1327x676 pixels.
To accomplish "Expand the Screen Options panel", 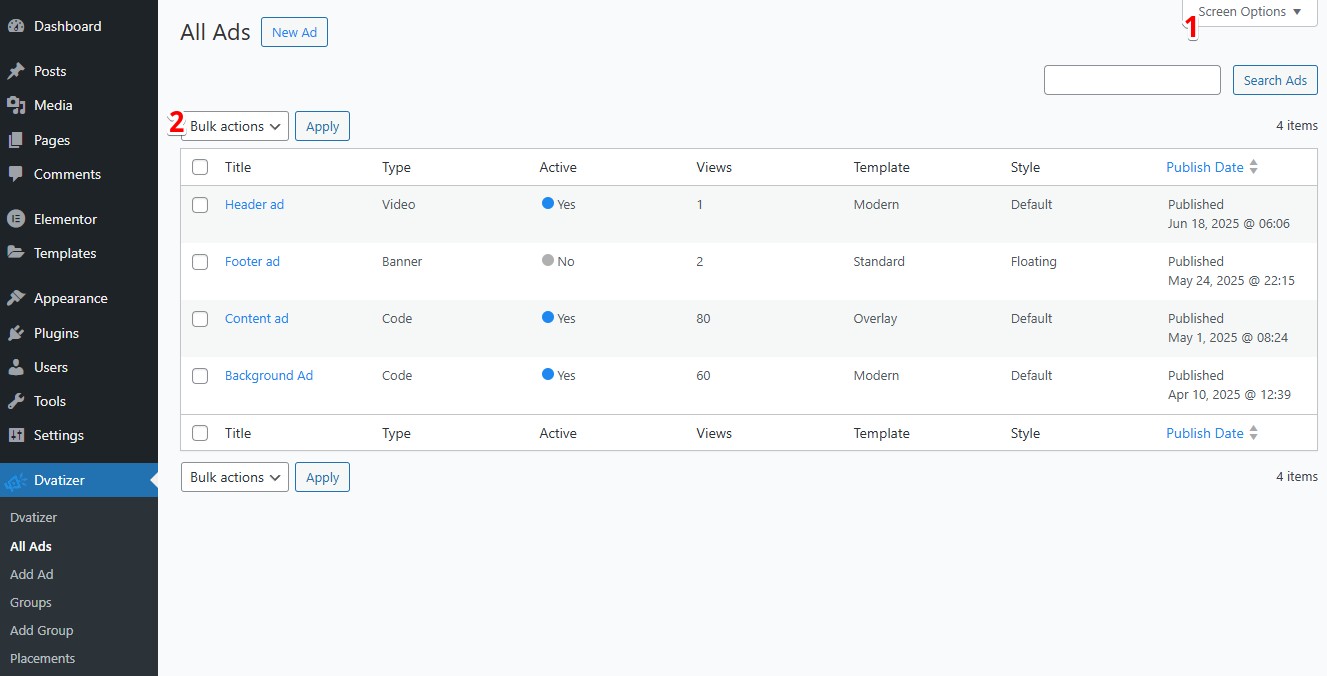I will (1250, 12).
